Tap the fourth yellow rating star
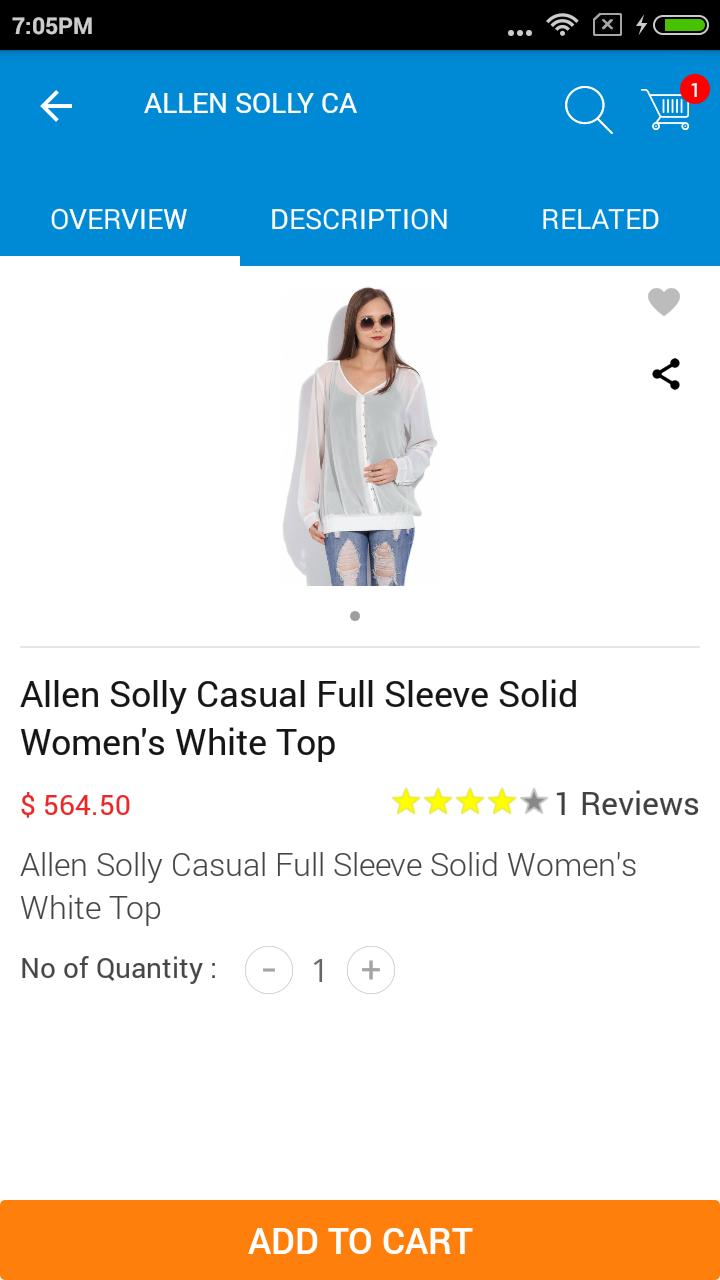Screen dimensions: 720x1280 click(500, 801)
